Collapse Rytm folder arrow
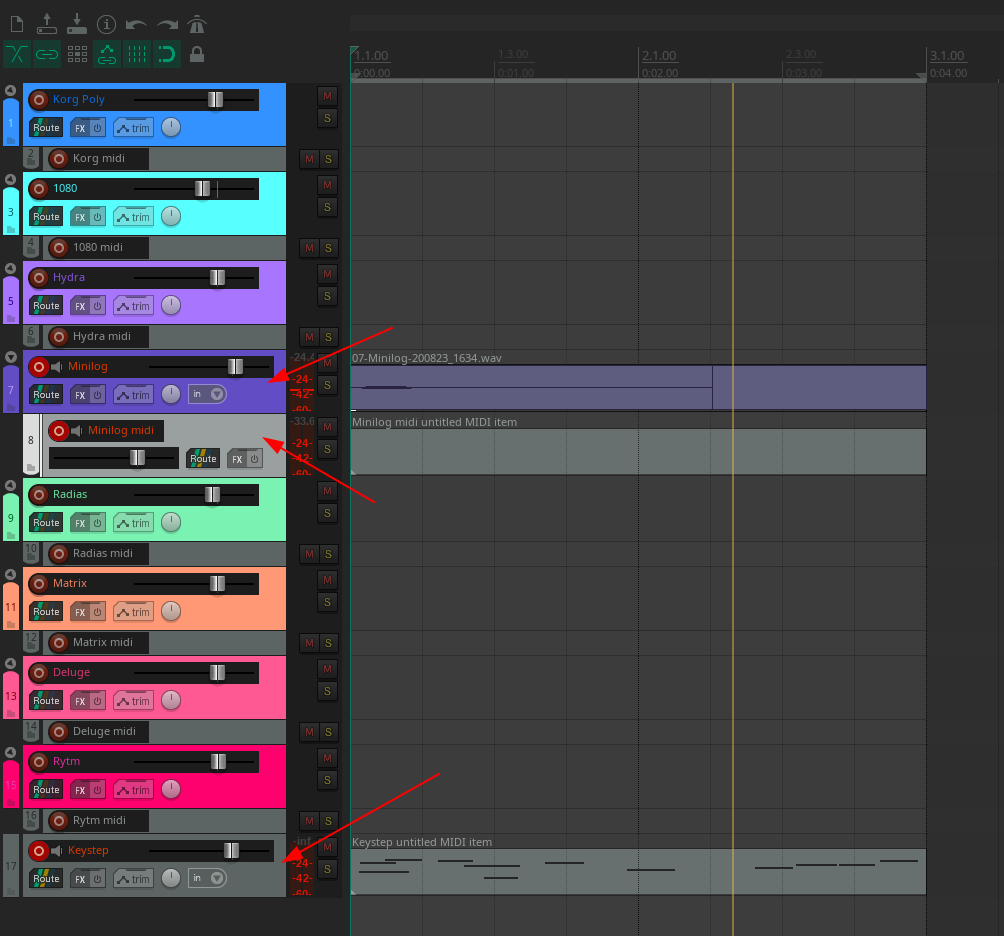This screenshot has height=936, width=1004. coord(10,752)
